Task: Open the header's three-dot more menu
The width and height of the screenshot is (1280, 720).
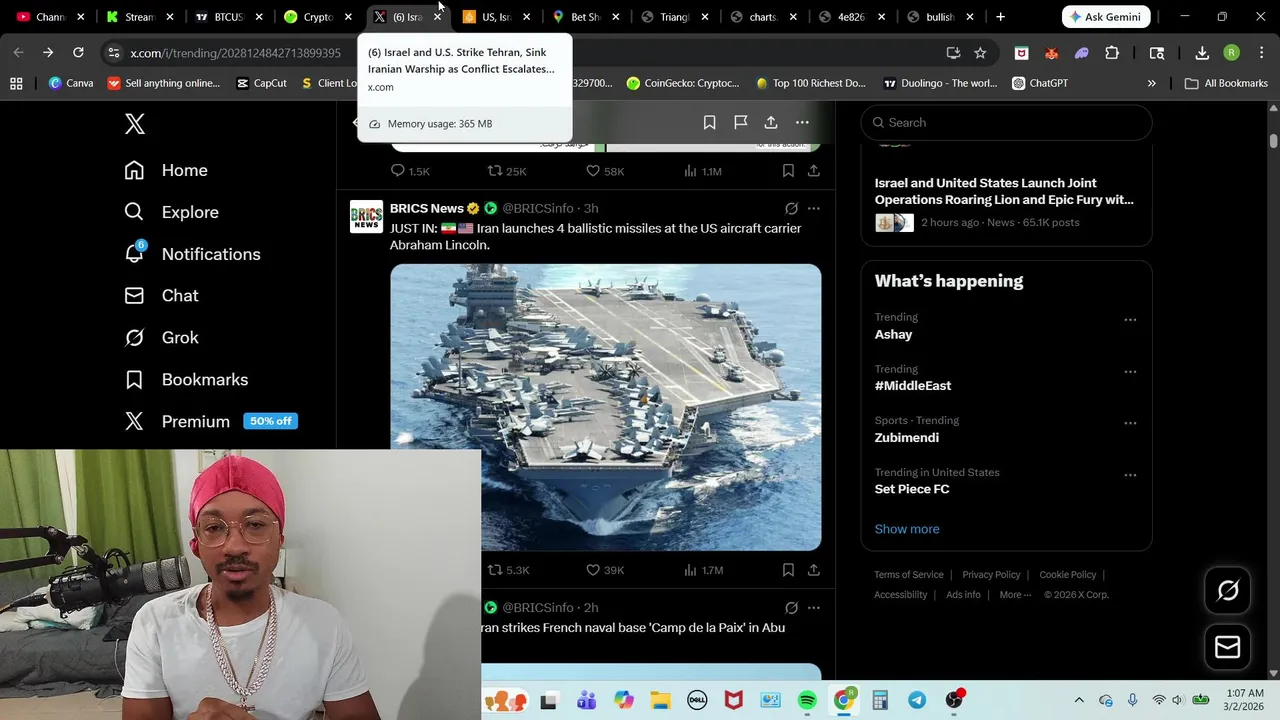Action: click(x=802, y=122)
